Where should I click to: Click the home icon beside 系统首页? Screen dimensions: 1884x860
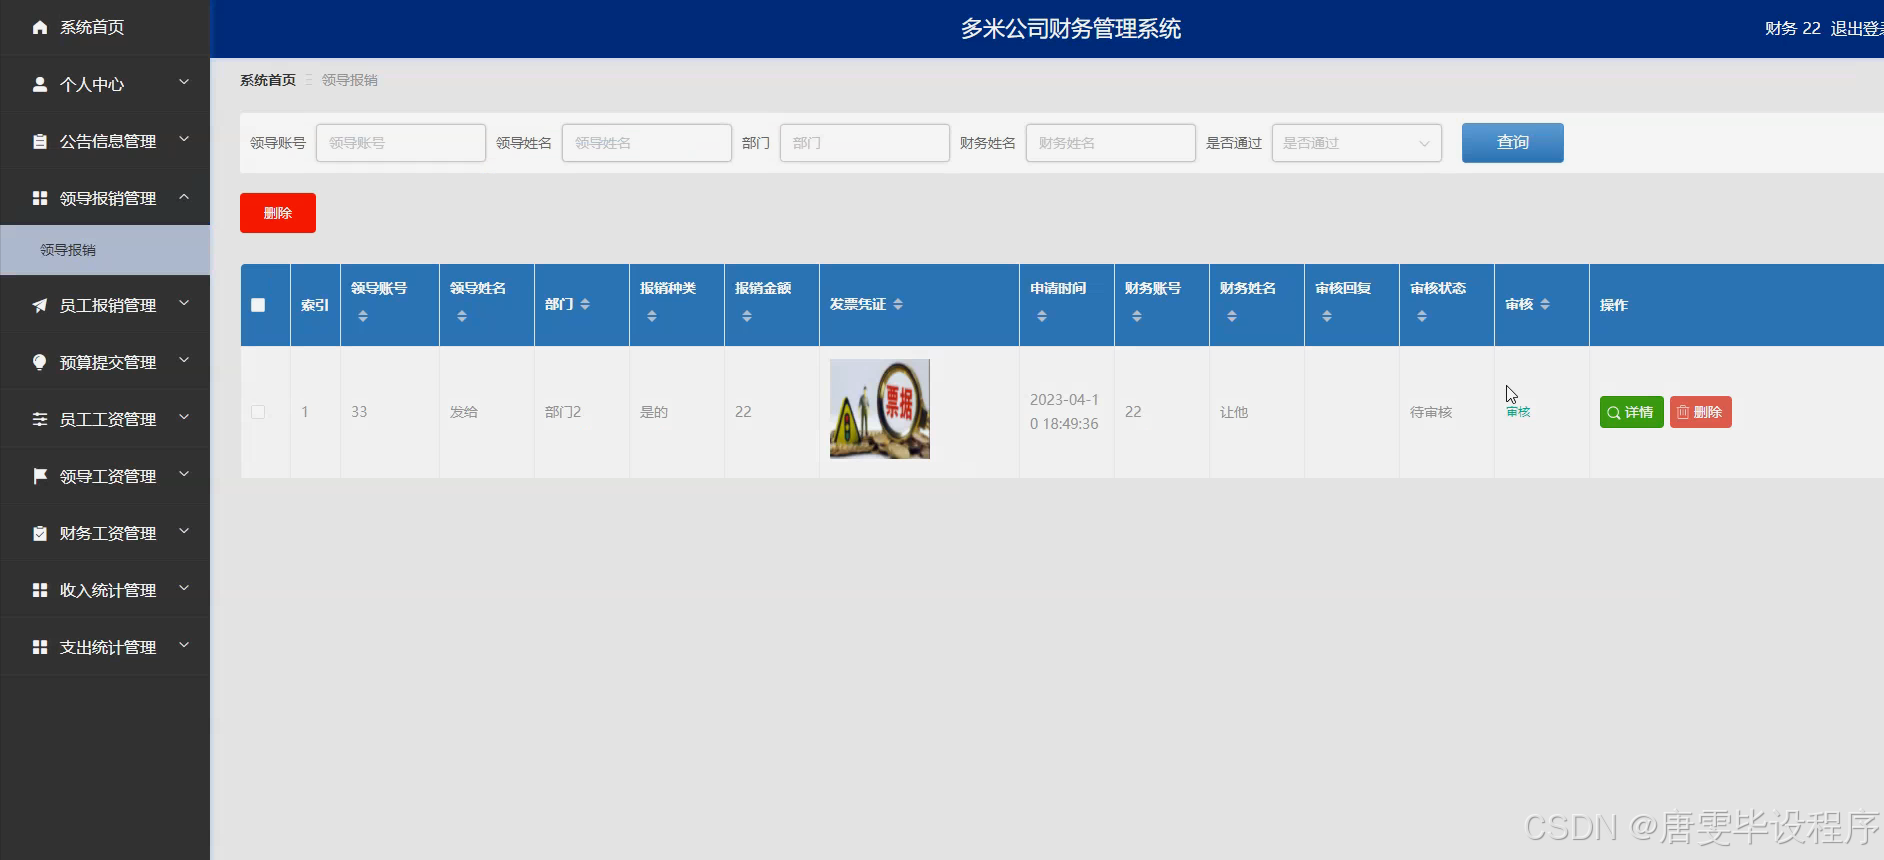39,27
